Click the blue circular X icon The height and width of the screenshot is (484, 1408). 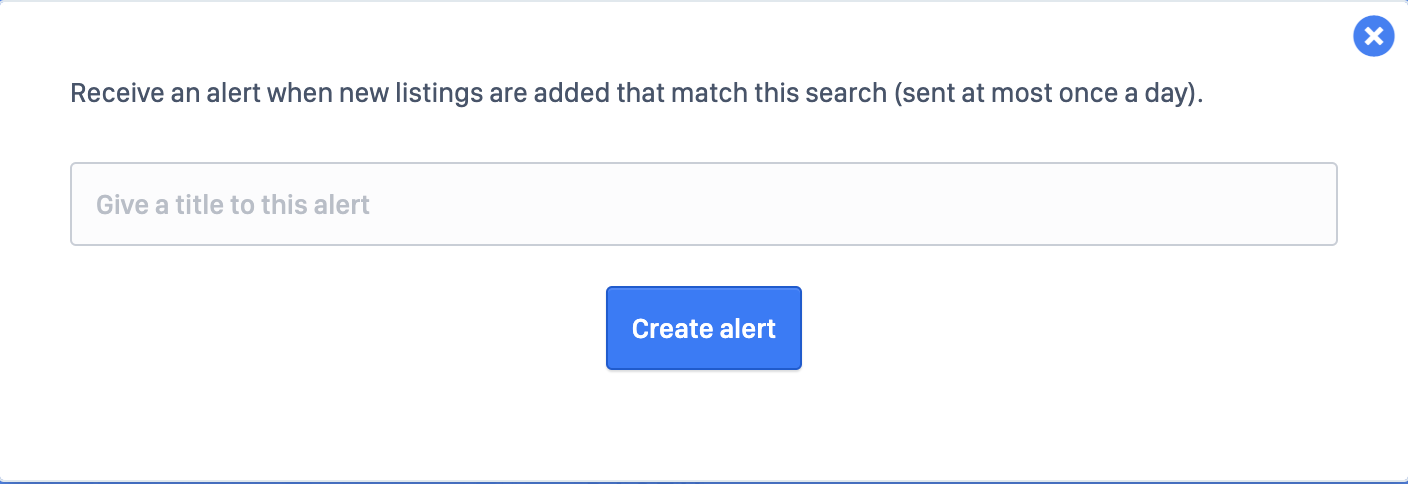point(1373,37)
